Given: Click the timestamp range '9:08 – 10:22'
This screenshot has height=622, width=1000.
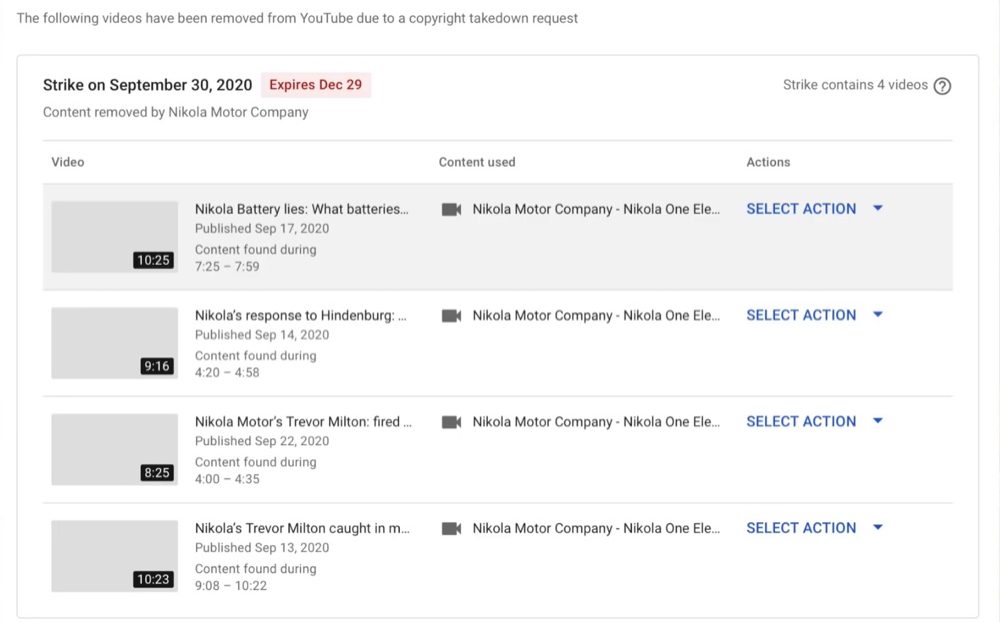Looking at the screenshot, I should tap(231, 586).
